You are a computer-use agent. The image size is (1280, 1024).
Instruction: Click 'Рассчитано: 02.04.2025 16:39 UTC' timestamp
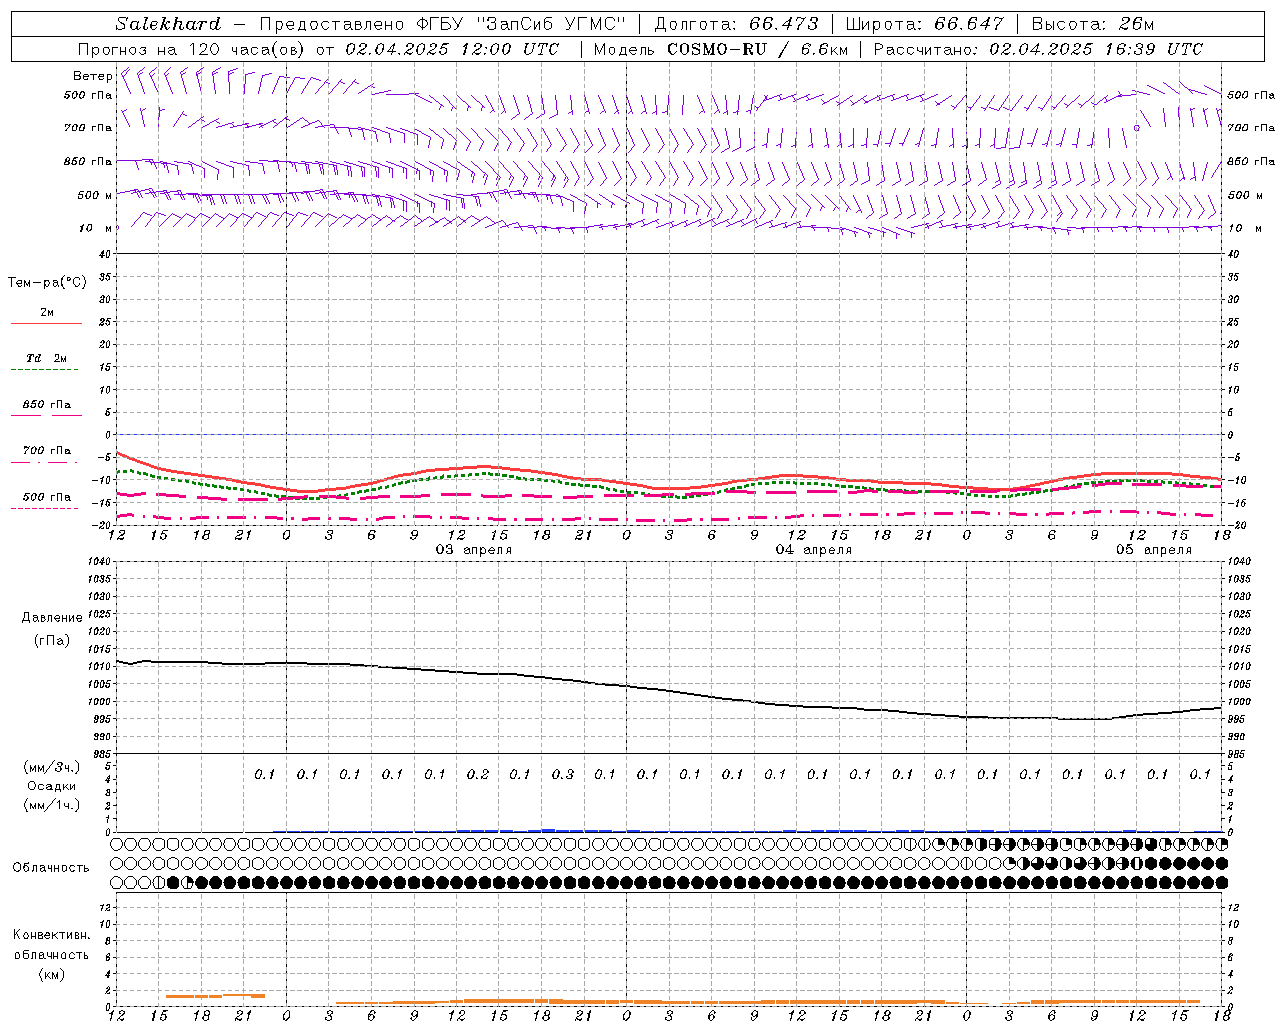tap(1038, 49)
